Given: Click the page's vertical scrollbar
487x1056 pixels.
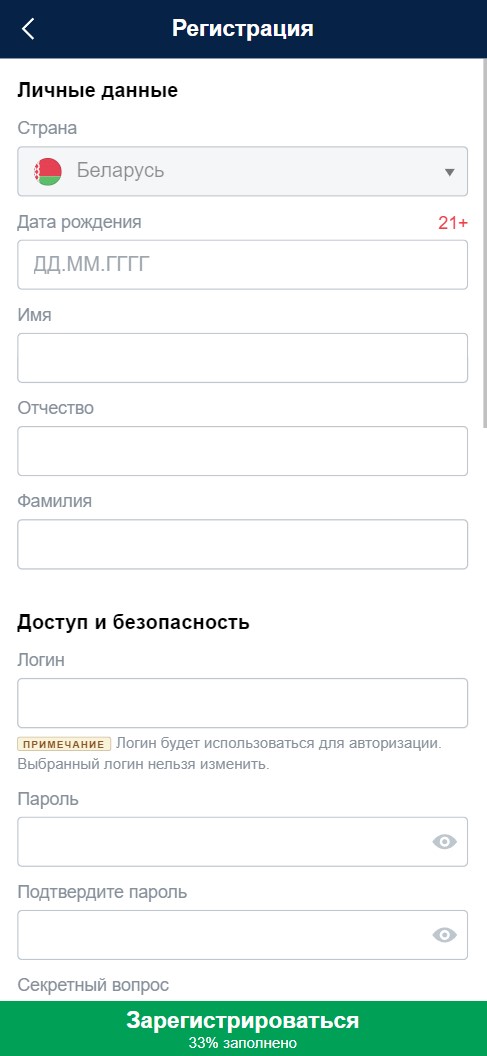Looking at the screenshot, I should pyautogui.click(x=484, y=242).
